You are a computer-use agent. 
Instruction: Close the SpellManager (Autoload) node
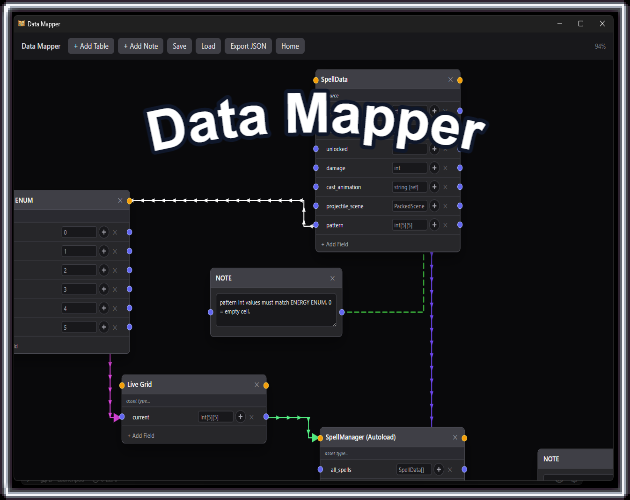click(455, 437)
